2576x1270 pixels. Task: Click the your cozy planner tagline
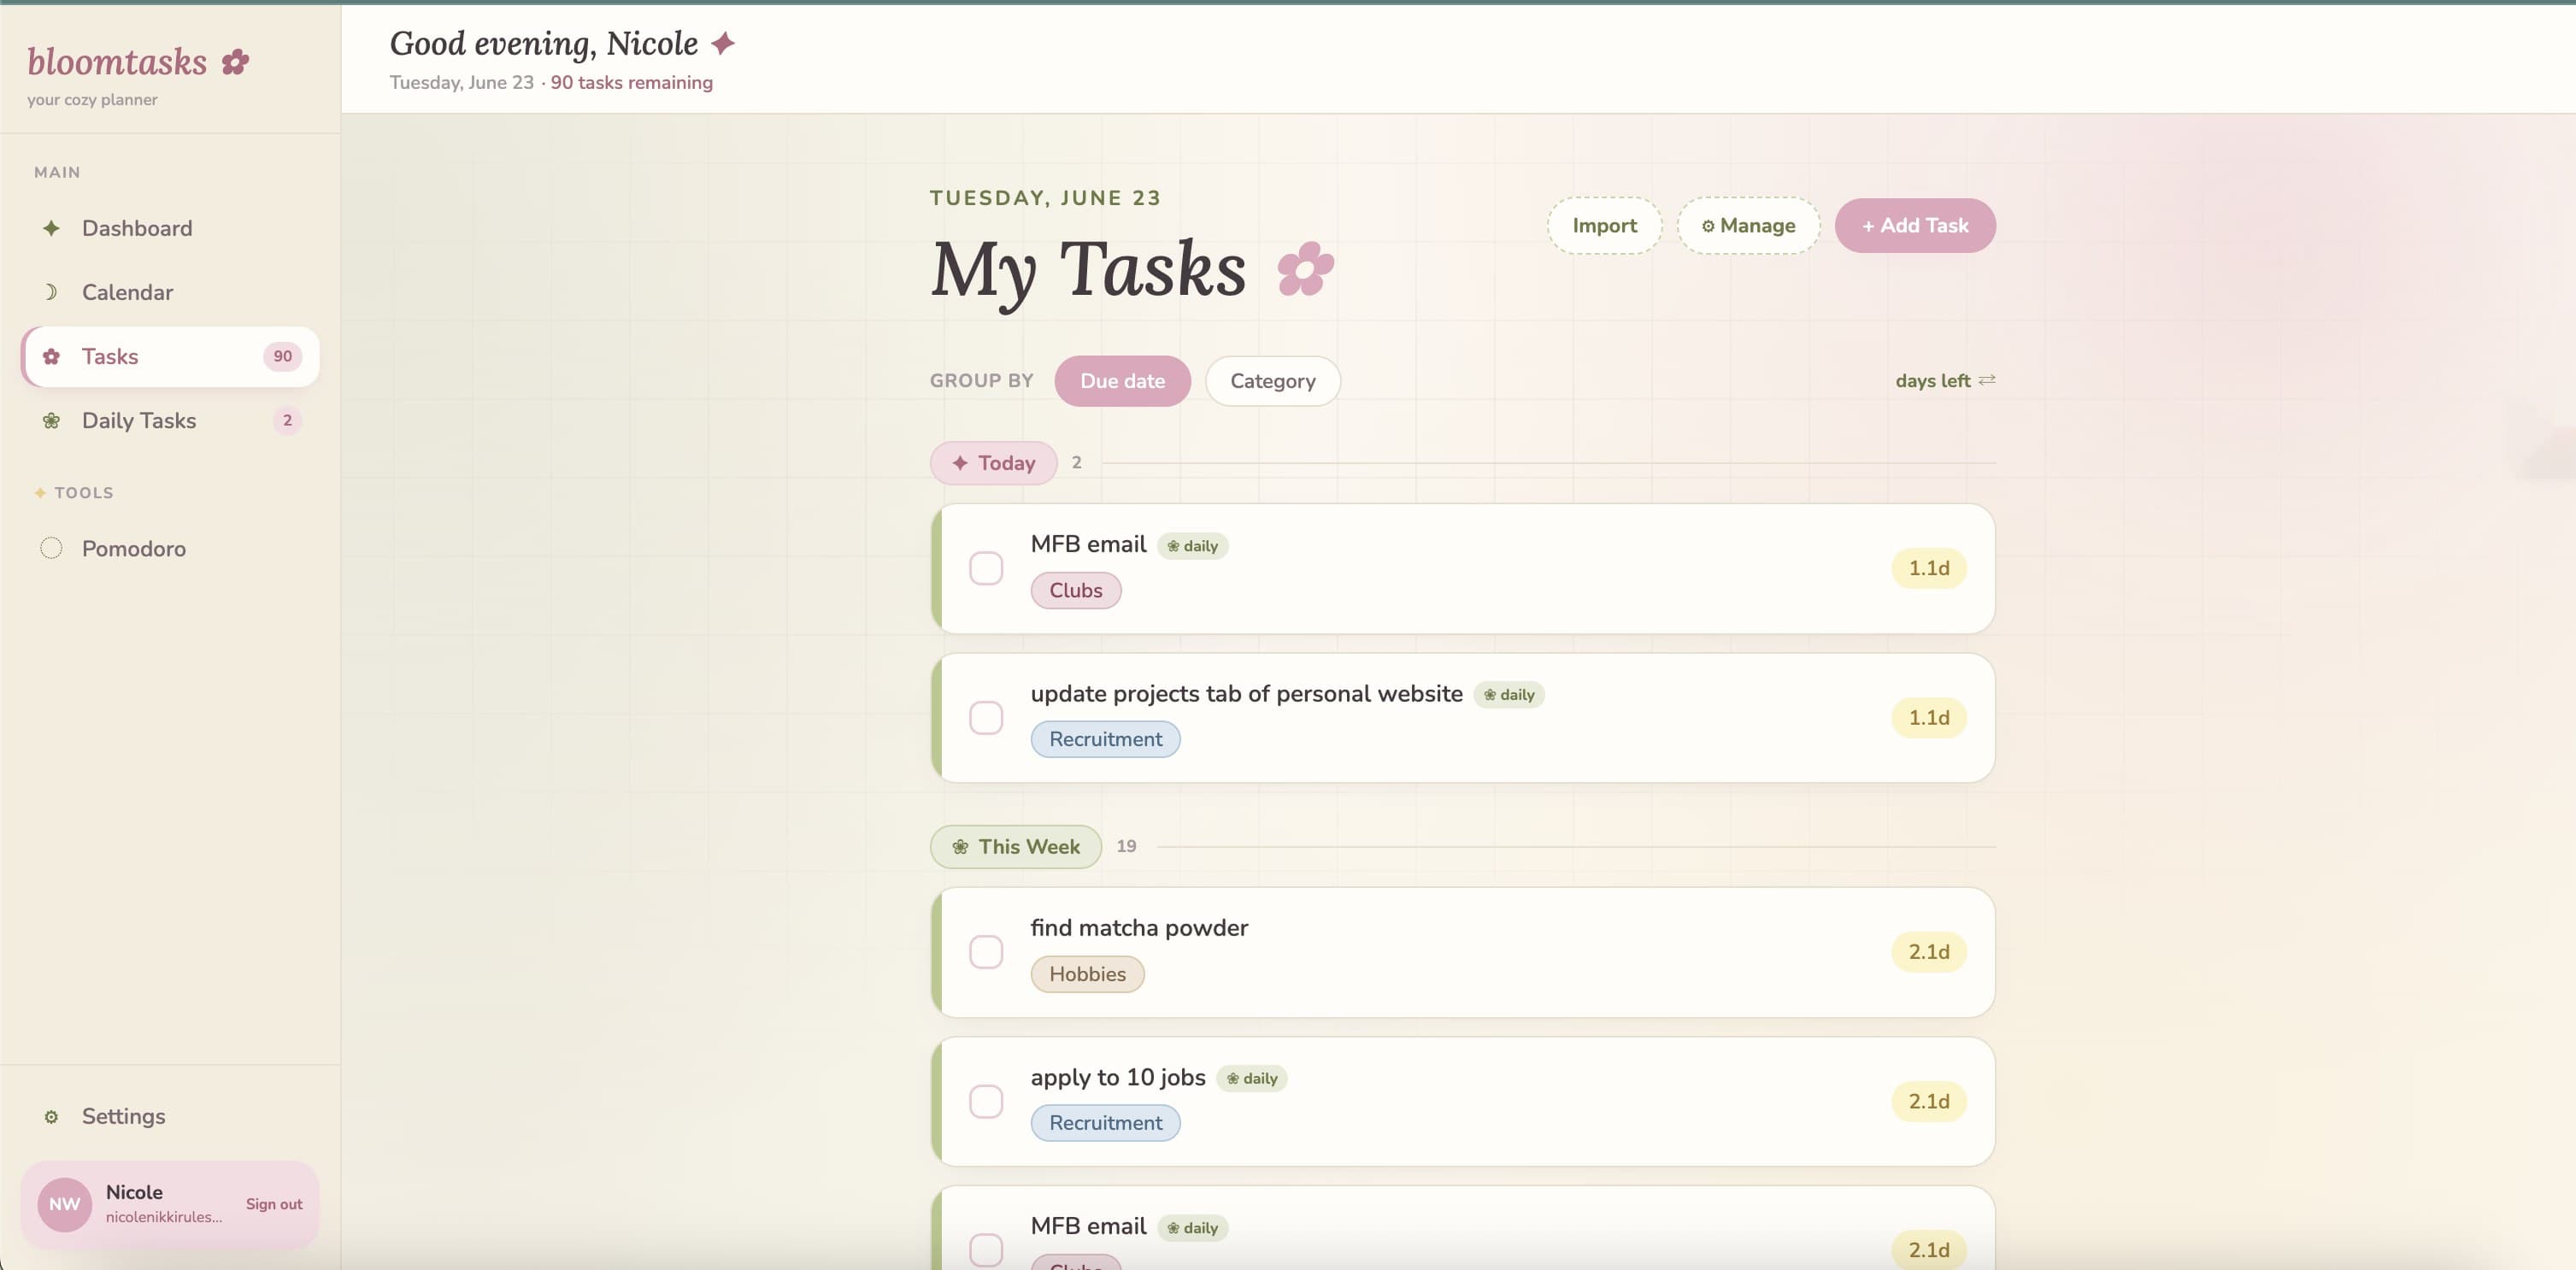coord(92,100)
